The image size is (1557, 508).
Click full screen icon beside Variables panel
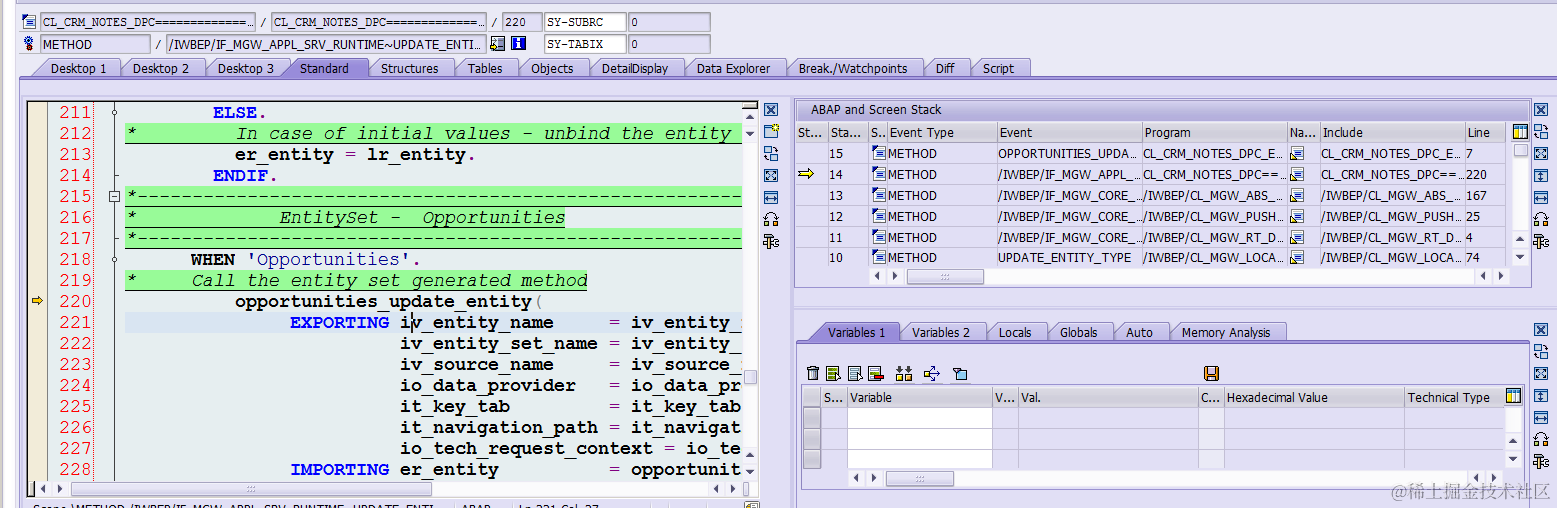coord(1541,373)
